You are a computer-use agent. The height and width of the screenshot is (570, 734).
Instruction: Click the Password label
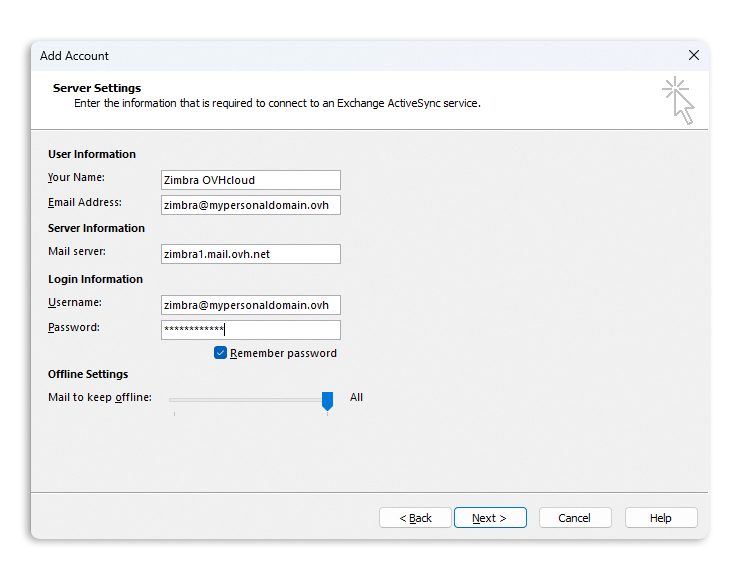click(74, 327)
